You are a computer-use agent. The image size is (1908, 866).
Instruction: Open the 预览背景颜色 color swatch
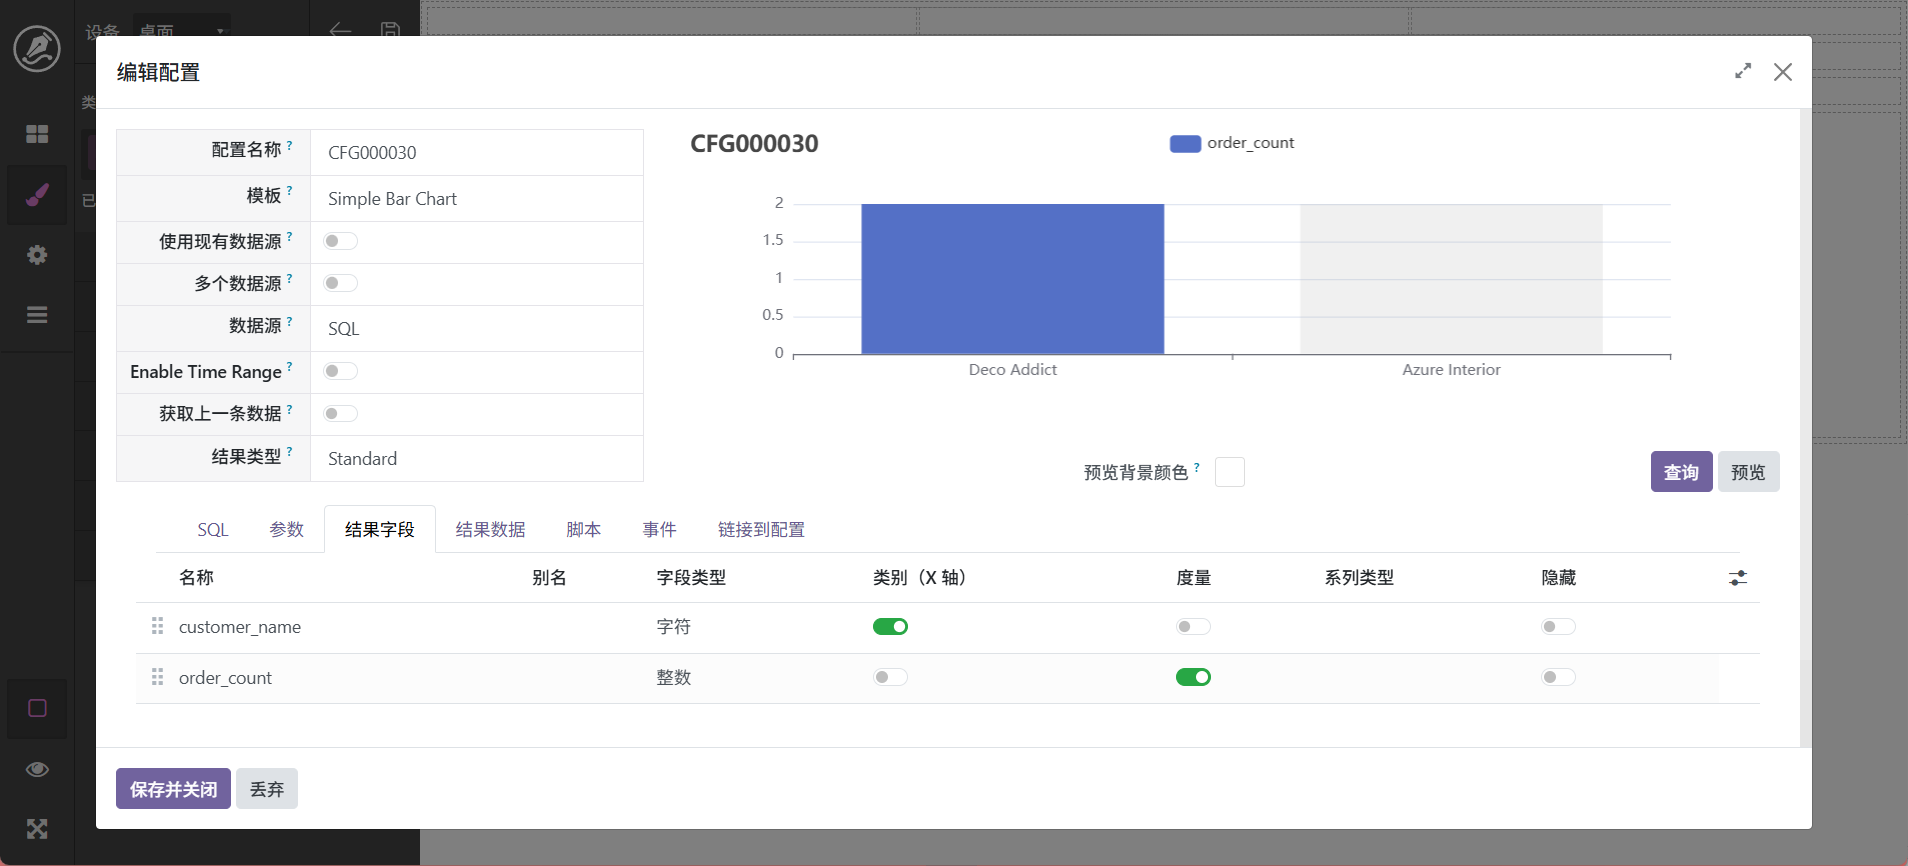tap(1229, 472)
